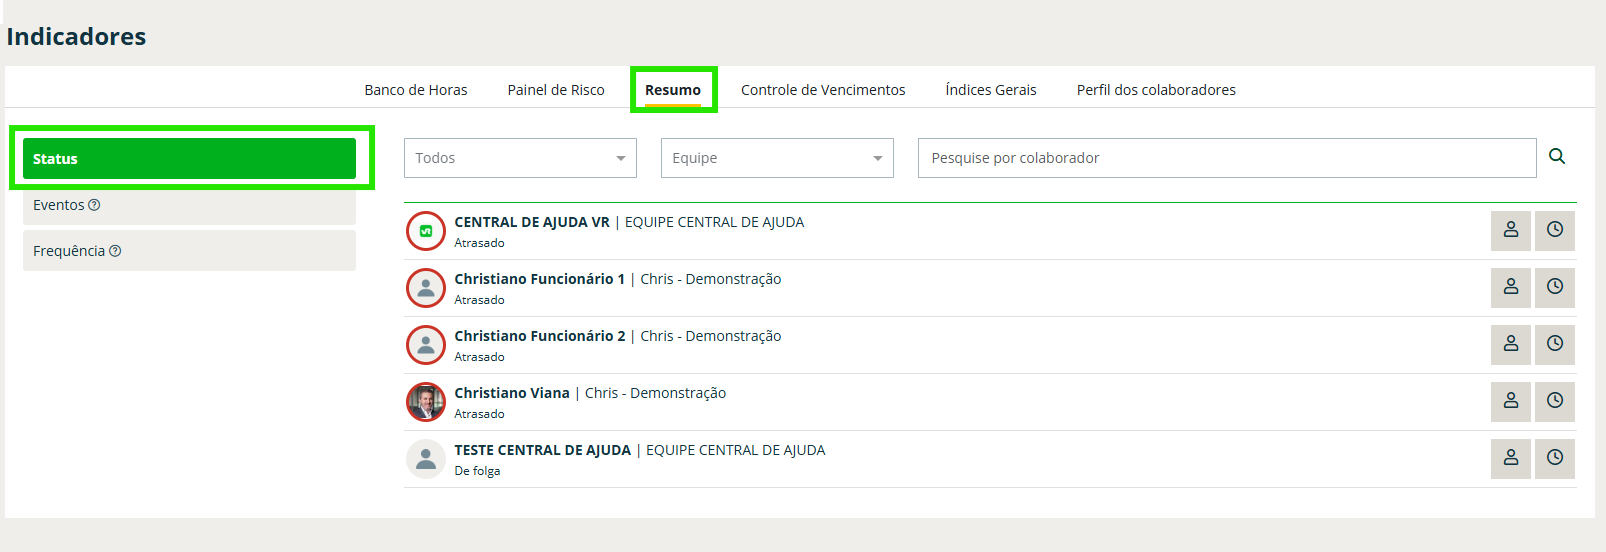The height and width of the screenshot is (552, 1606).
Task: Open person icon in Christiano Viana row
Action: (1510, 401)
